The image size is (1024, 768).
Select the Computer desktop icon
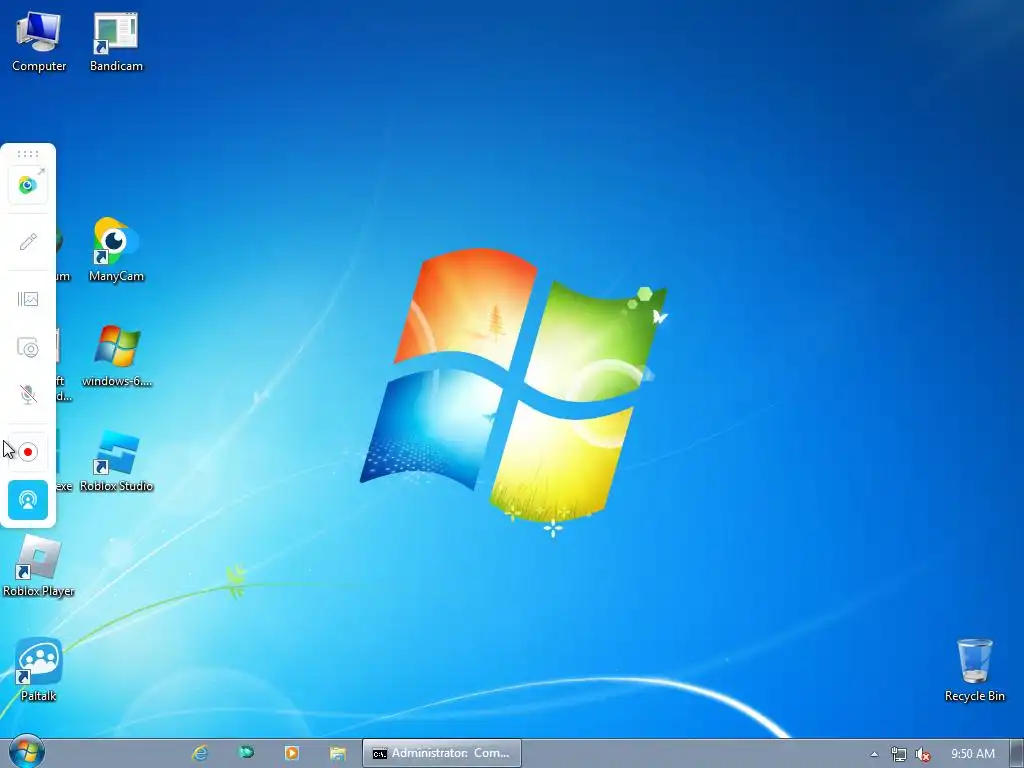[39, 42]
